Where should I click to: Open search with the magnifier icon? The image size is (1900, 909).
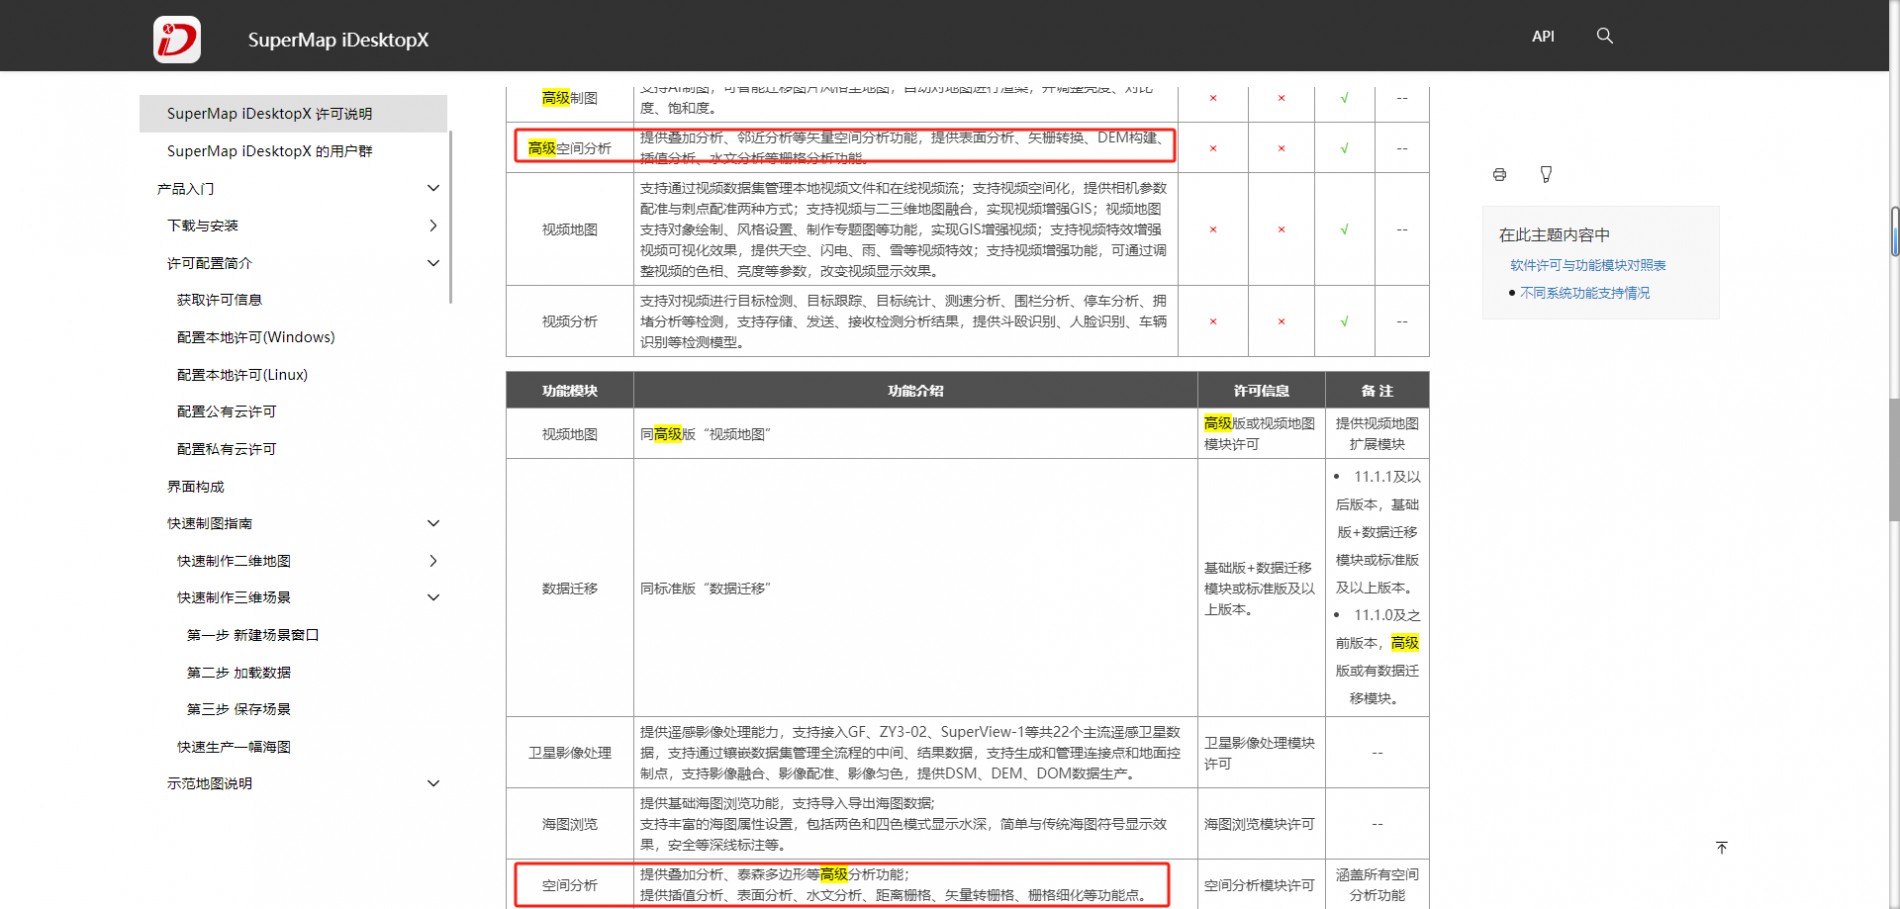pos(1604,36)
